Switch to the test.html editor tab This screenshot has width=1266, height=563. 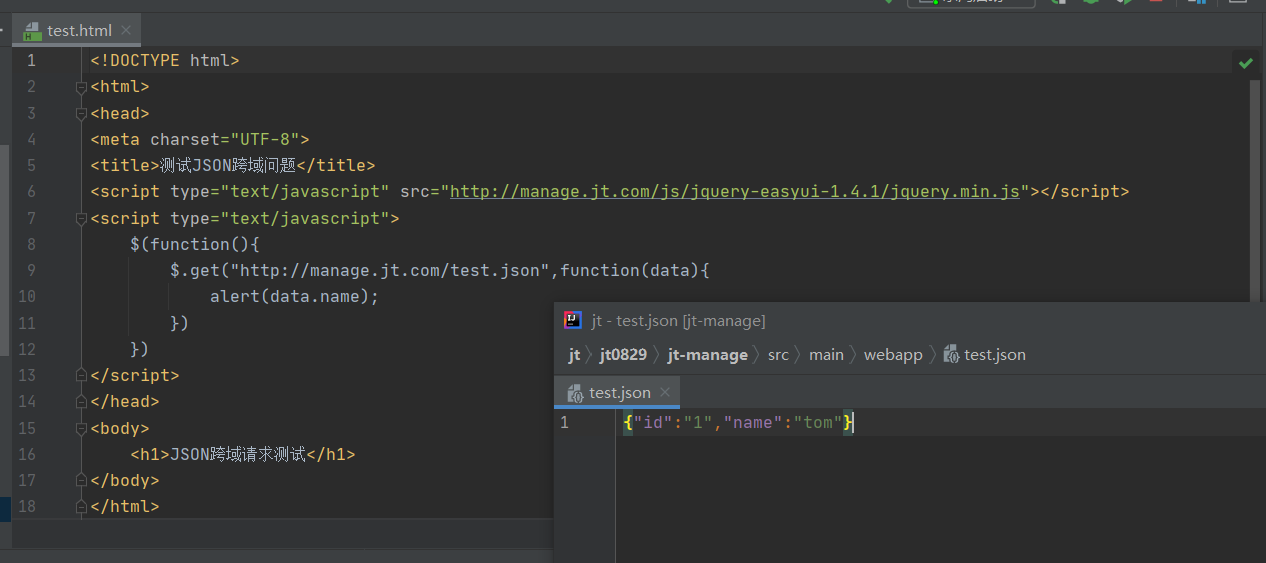click(77, 30)
